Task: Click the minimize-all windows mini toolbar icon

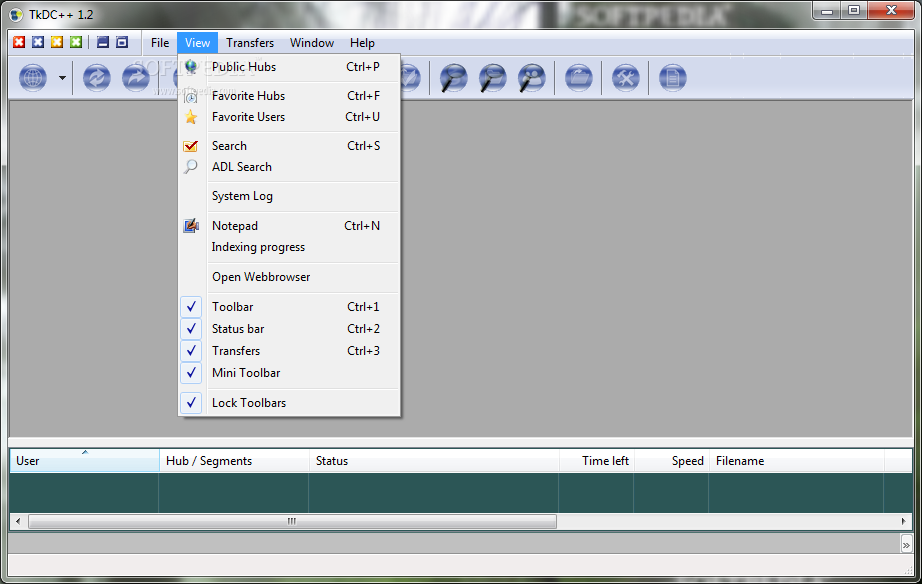Action: (103, 42)
